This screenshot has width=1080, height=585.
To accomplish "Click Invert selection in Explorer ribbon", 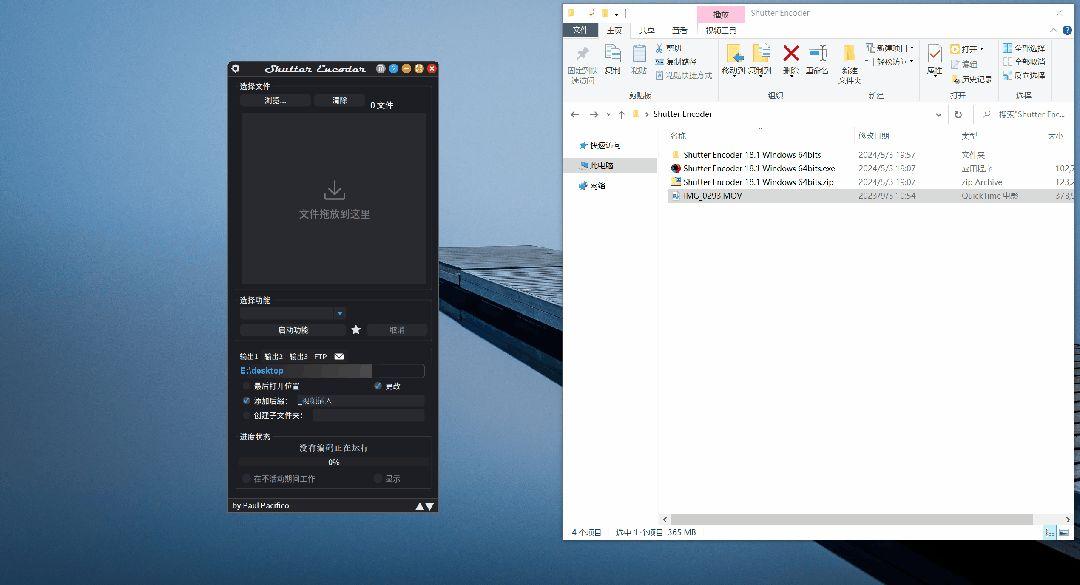I will pyautogui.click(x=1024, y=75).
